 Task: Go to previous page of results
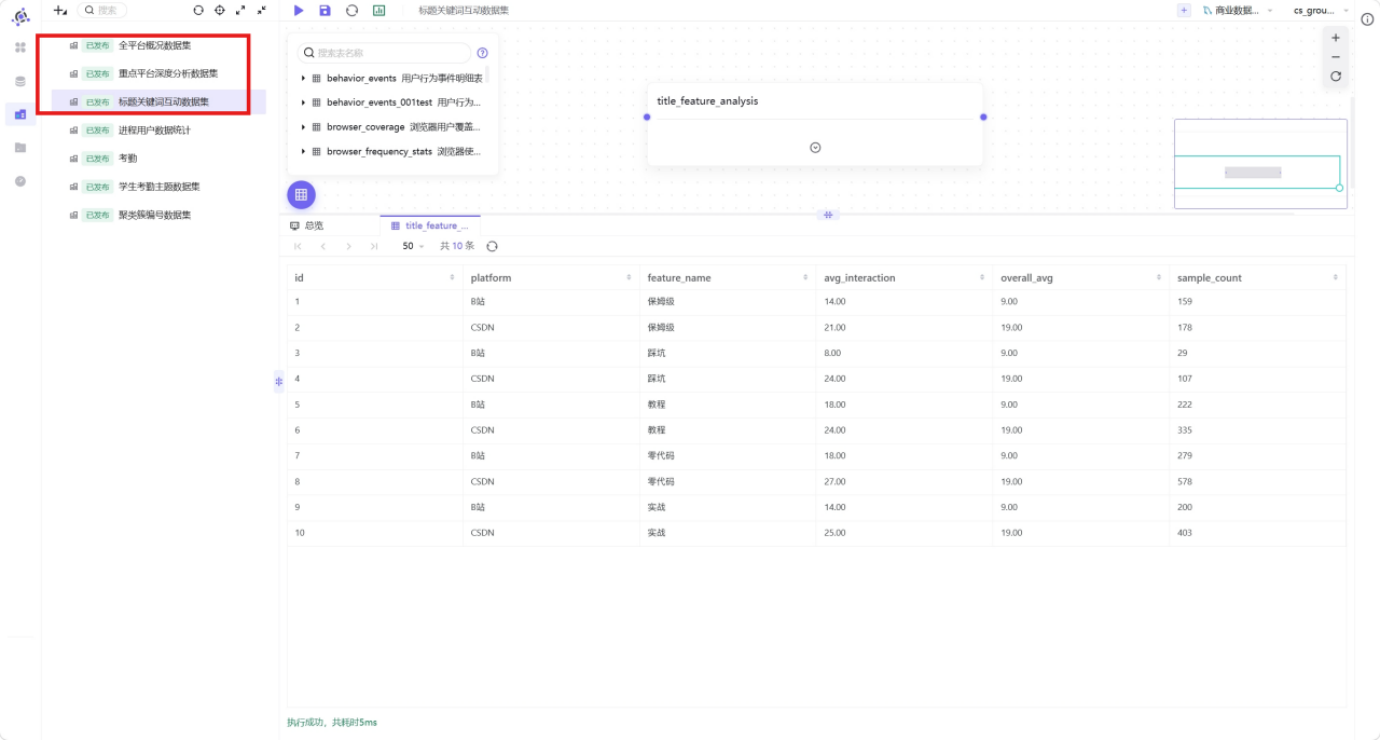coord(323,246)
